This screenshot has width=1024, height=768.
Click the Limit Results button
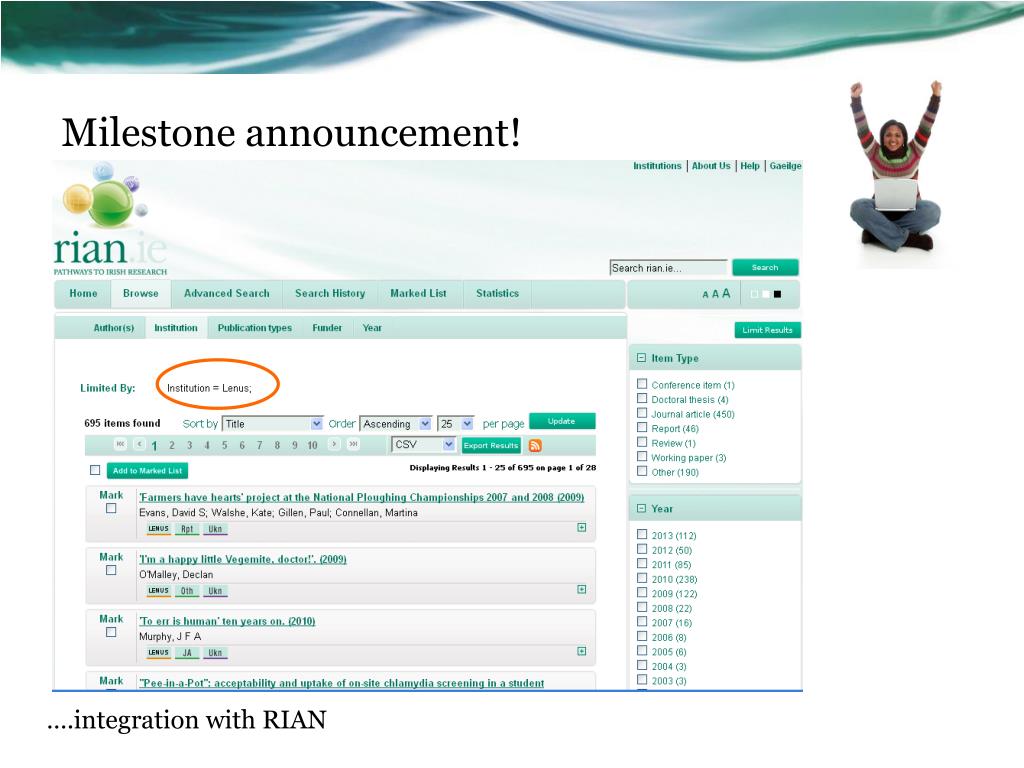(767, 330)
